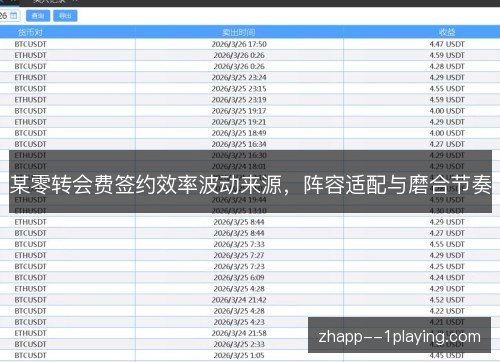Select the time cell 2026/3/25 23:24
Image resolution: width=500 pixels, height=362 pixels.
pyautogui.click(x=239, y=77)
